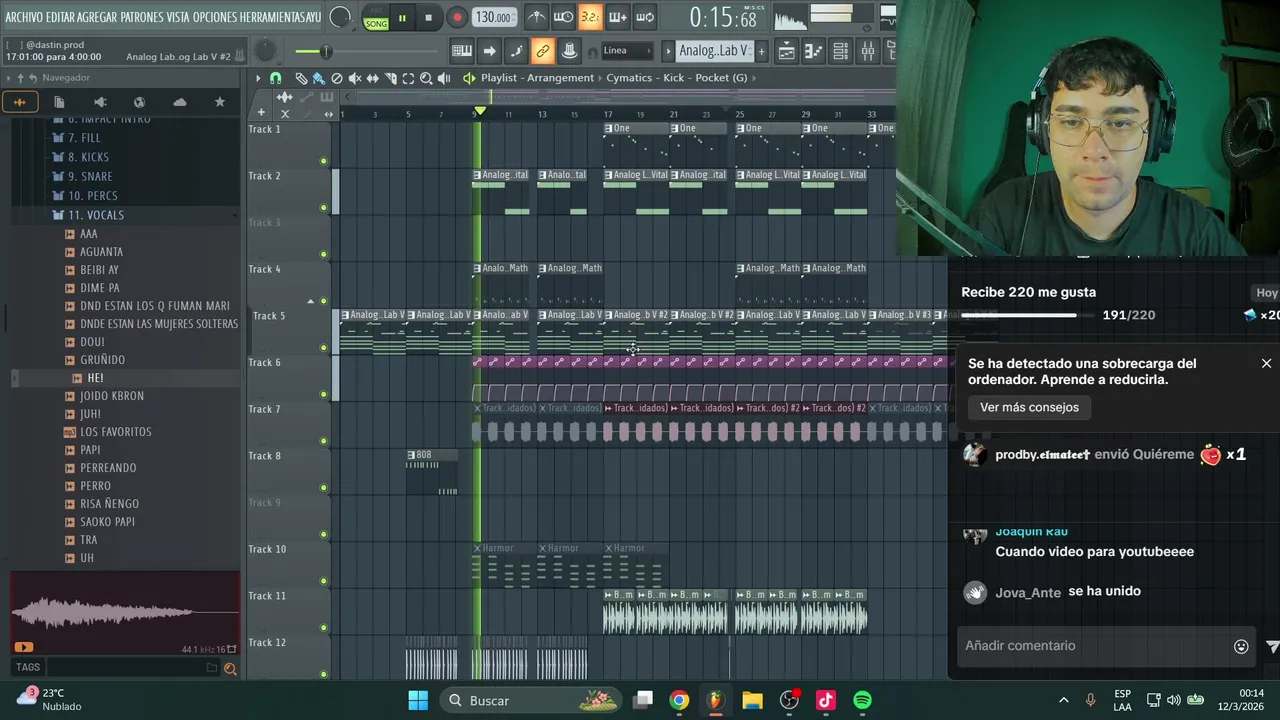Toggle the countdown before recording button
This screenshot has height=720, width=1280.
(x=591, y=17)
